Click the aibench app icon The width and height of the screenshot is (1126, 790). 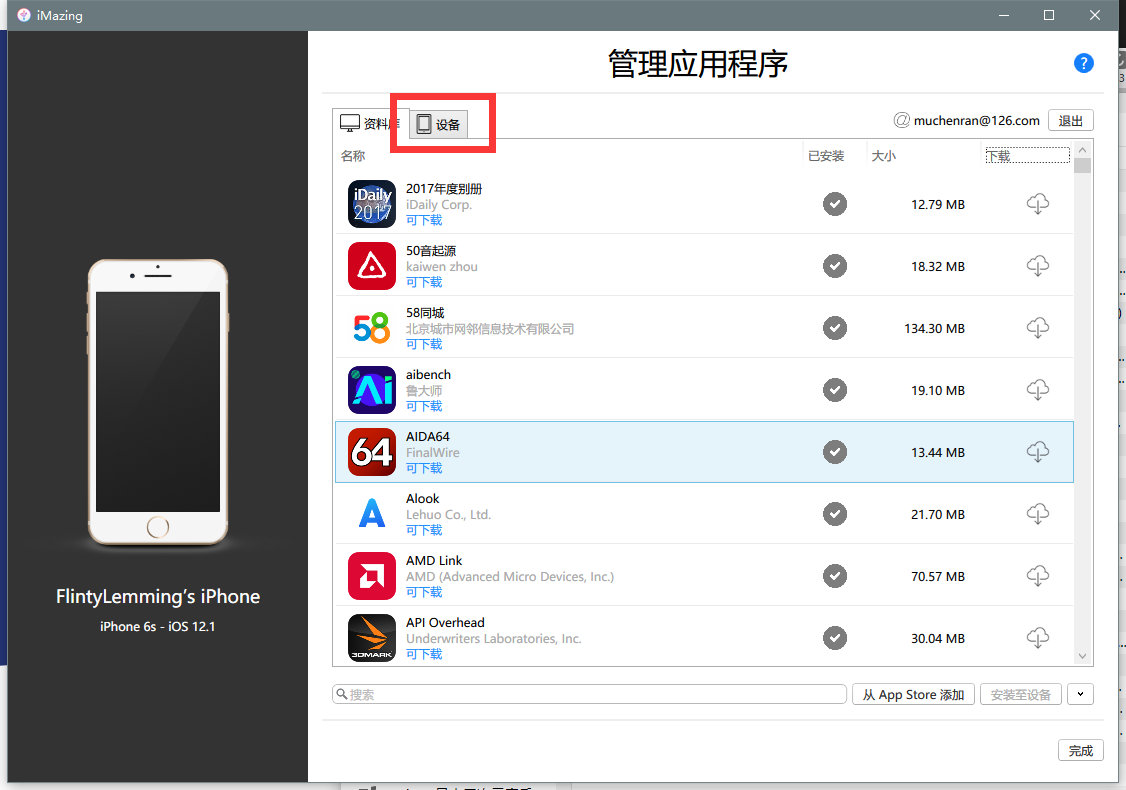pyautogui.click(x=372, y=390)
